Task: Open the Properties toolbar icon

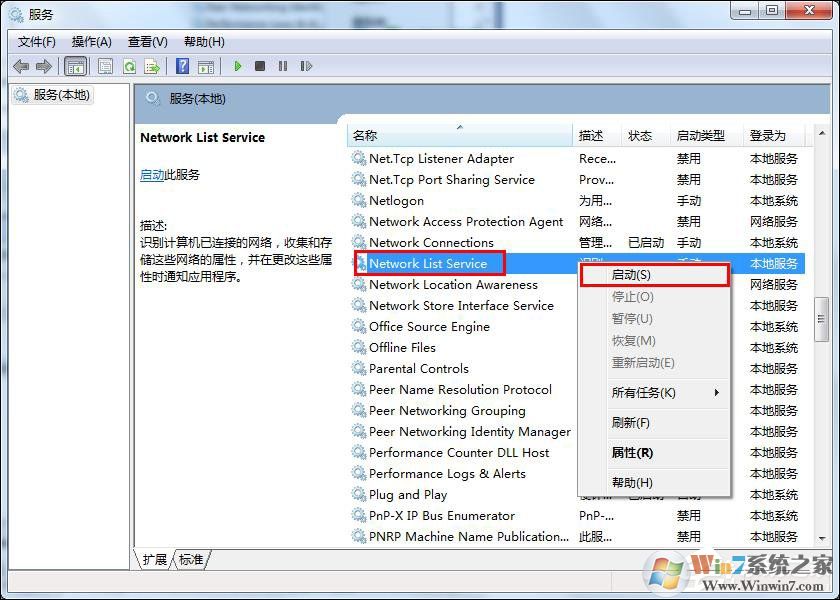Action: tap(105, 66)
